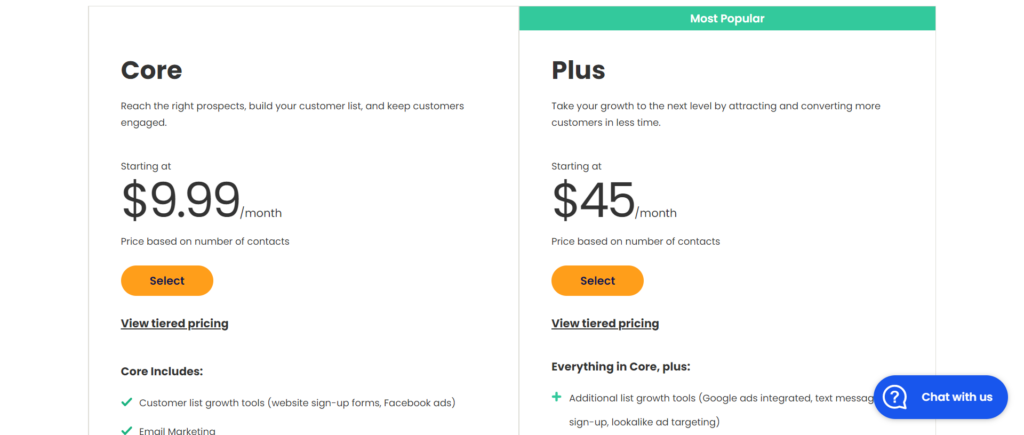Click Email Marketing feature text
1024x435 pixels.
(177, 431)
